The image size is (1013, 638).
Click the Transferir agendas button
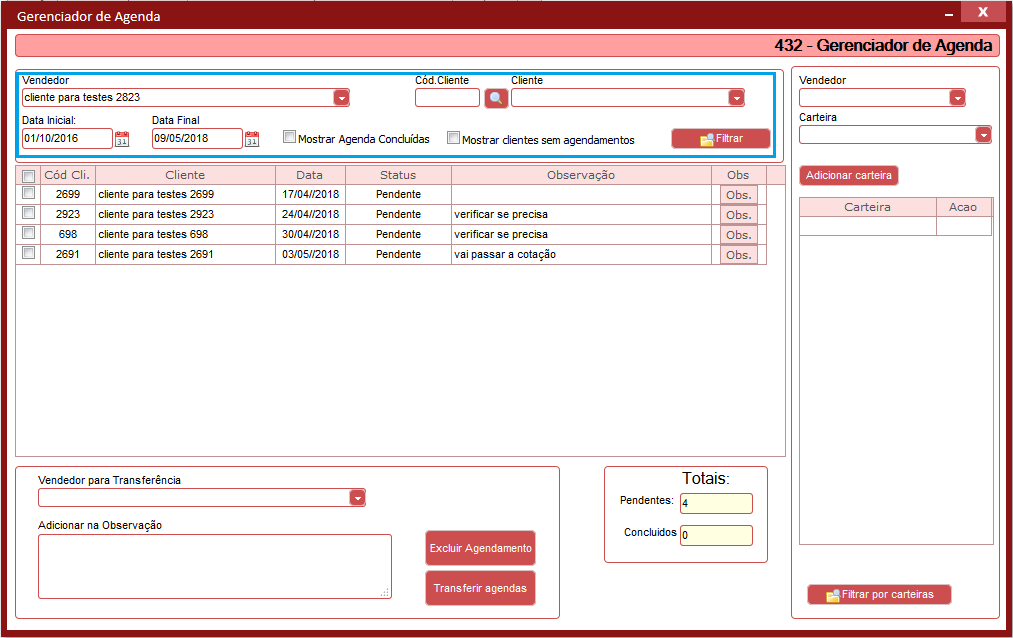(x=481, y=588)
